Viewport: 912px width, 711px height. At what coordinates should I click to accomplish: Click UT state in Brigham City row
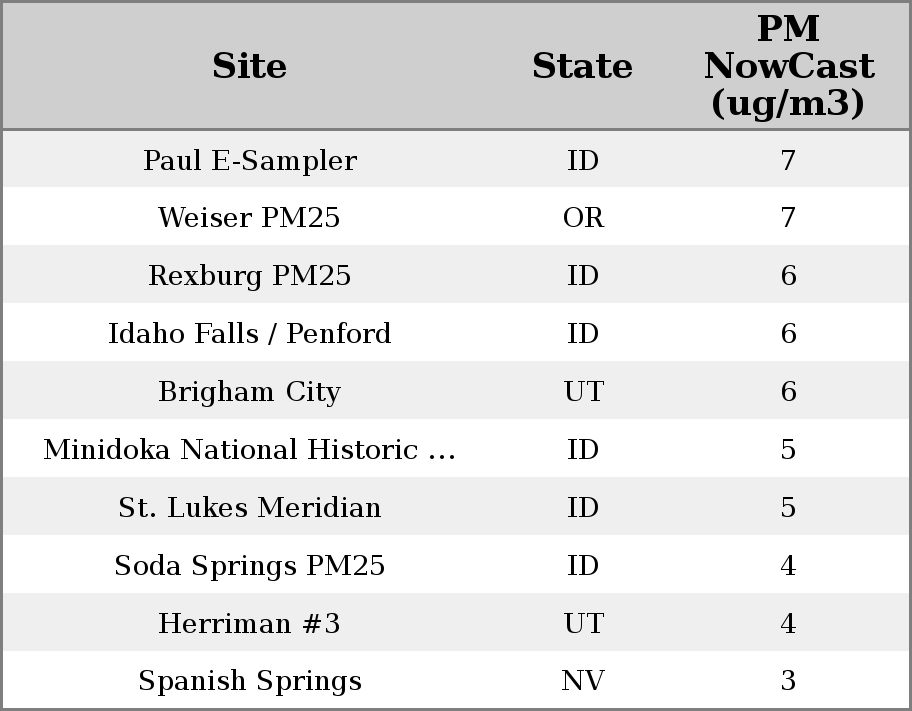pos(583,392)
